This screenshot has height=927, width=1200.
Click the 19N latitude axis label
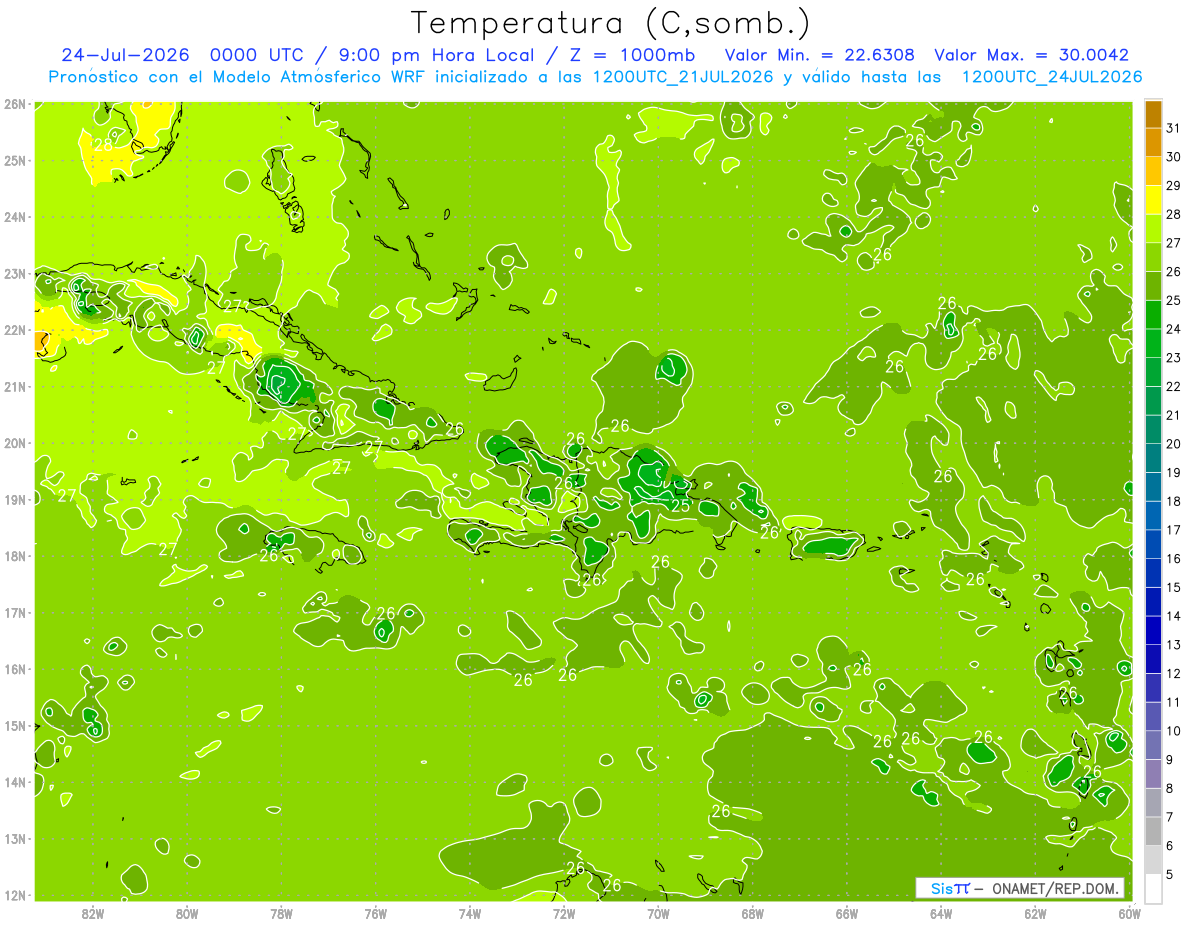15,499
